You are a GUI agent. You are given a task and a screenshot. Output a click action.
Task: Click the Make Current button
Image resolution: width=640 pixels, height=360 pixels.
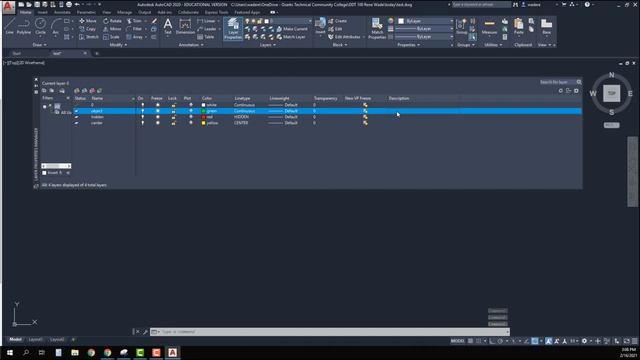[x=292, y=29]
